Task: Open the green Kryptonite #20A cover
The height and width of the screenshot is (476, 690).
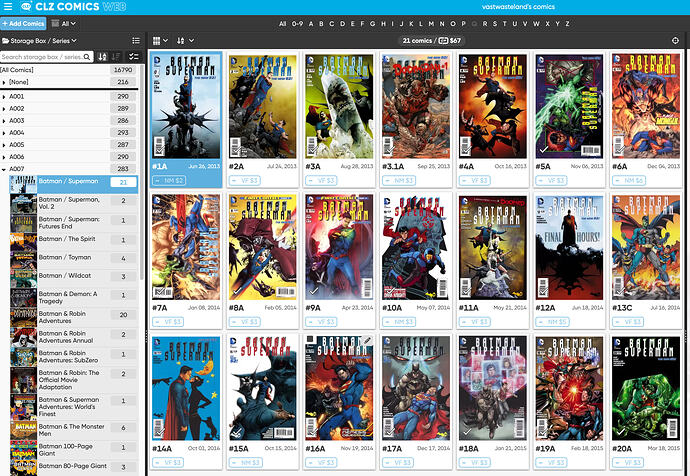Action: click(646, 388)
